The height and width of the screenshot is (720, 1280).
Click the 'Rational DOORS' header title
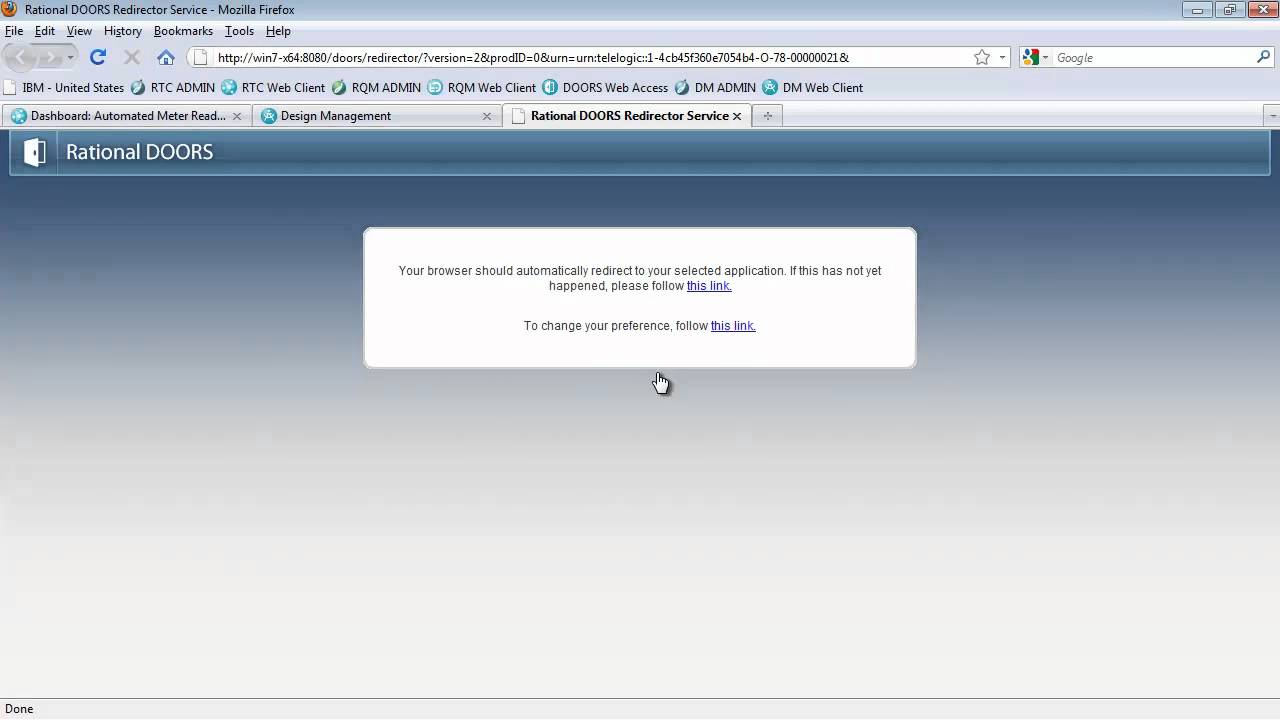coord(139,152)
